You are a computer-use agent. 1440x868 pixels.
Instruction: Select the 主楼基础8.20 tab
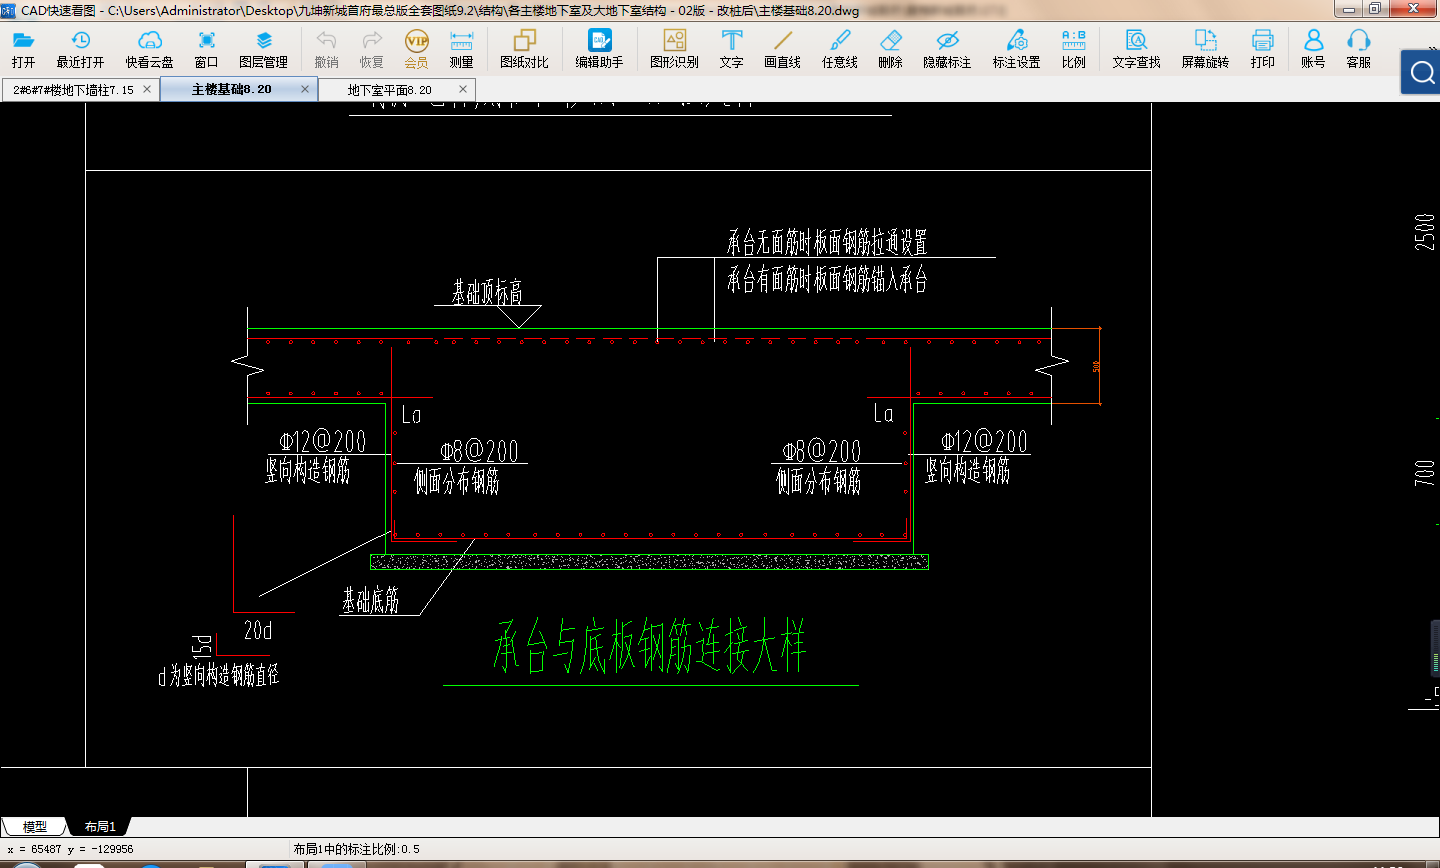pyautogui.click(x=232, y=90)
